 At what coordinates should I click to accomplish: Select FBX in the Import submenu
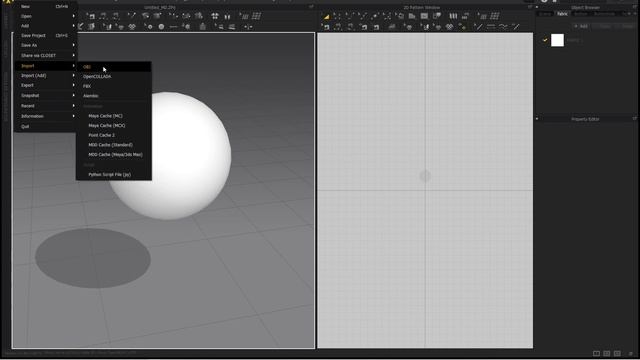pyautogui.click(x=113, y=86)
